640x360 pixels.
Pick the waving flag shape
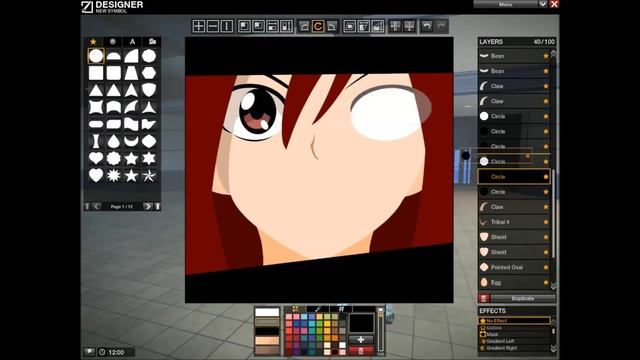point(131,124)
